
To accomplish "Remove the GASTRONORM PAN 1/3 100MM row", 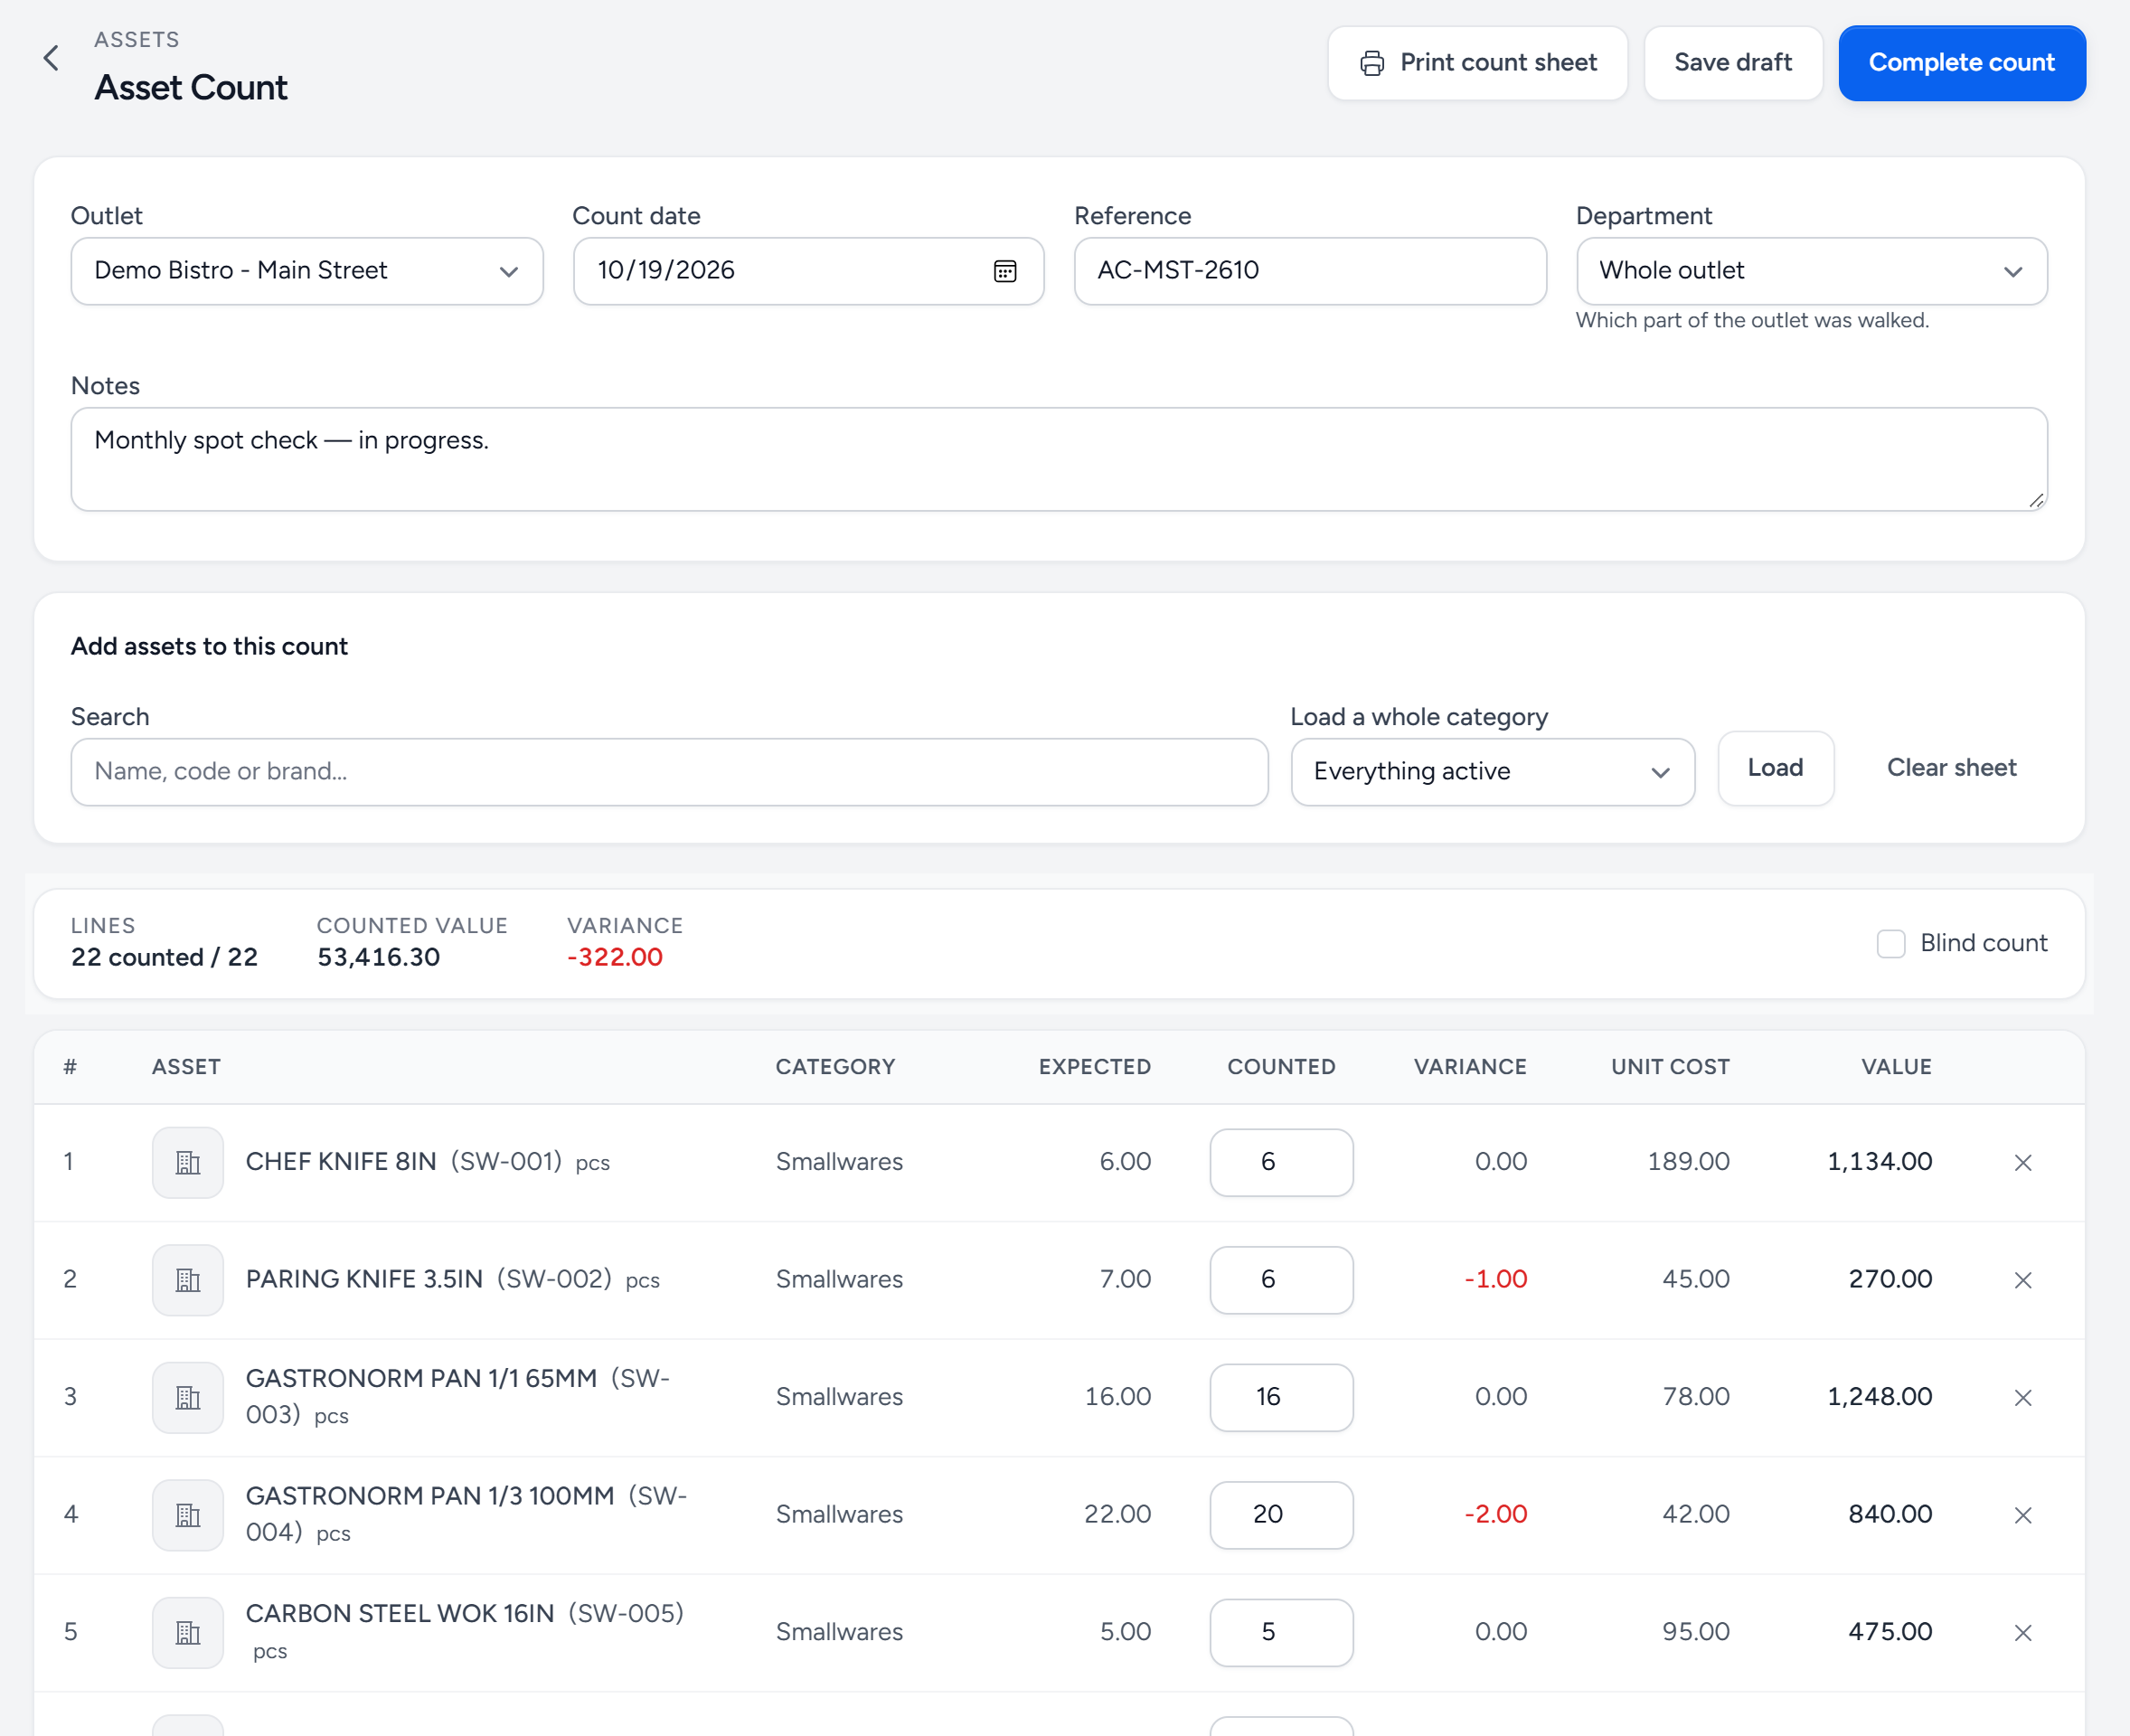I will 2023,1515.
